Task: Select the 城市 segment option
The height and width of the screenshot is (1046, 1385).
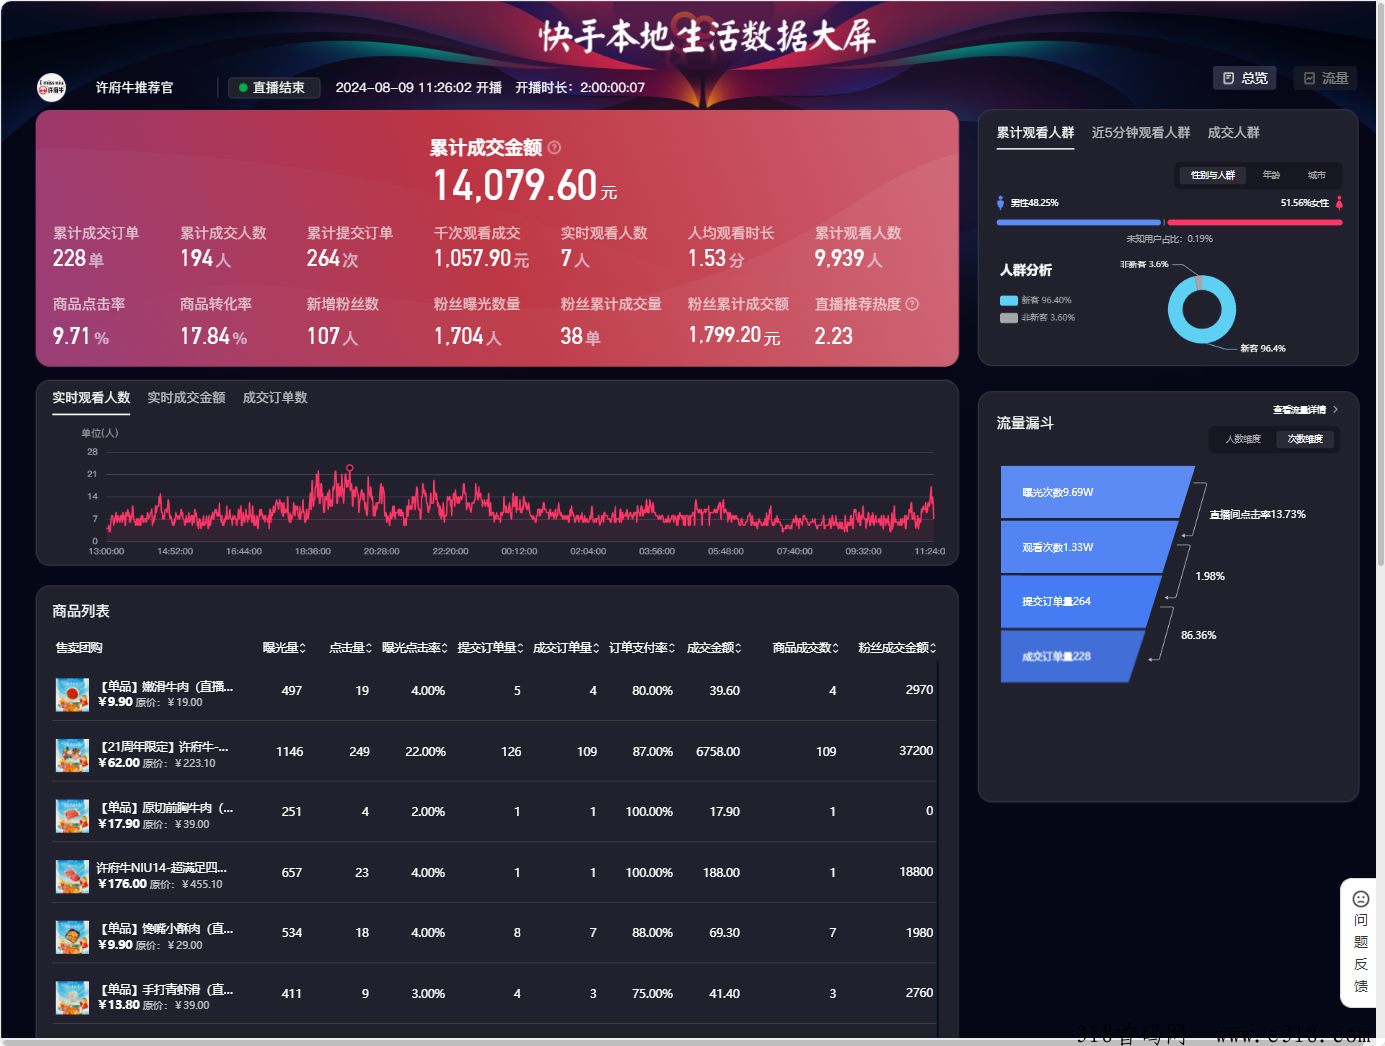Action: tap(1317, 175)
